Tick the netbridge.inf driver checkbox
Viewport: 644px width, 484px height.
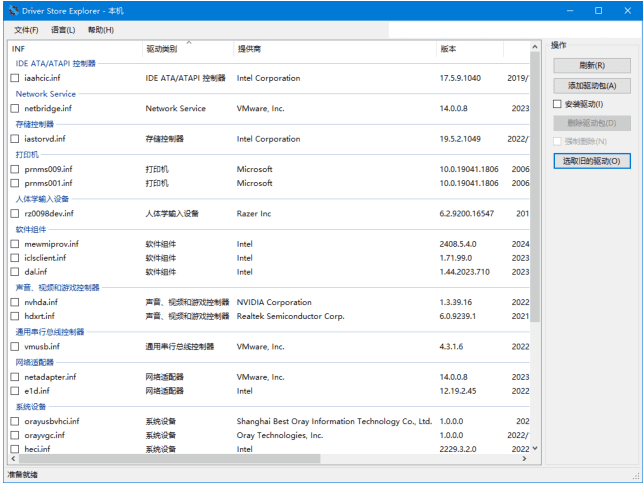coord(15,108)
